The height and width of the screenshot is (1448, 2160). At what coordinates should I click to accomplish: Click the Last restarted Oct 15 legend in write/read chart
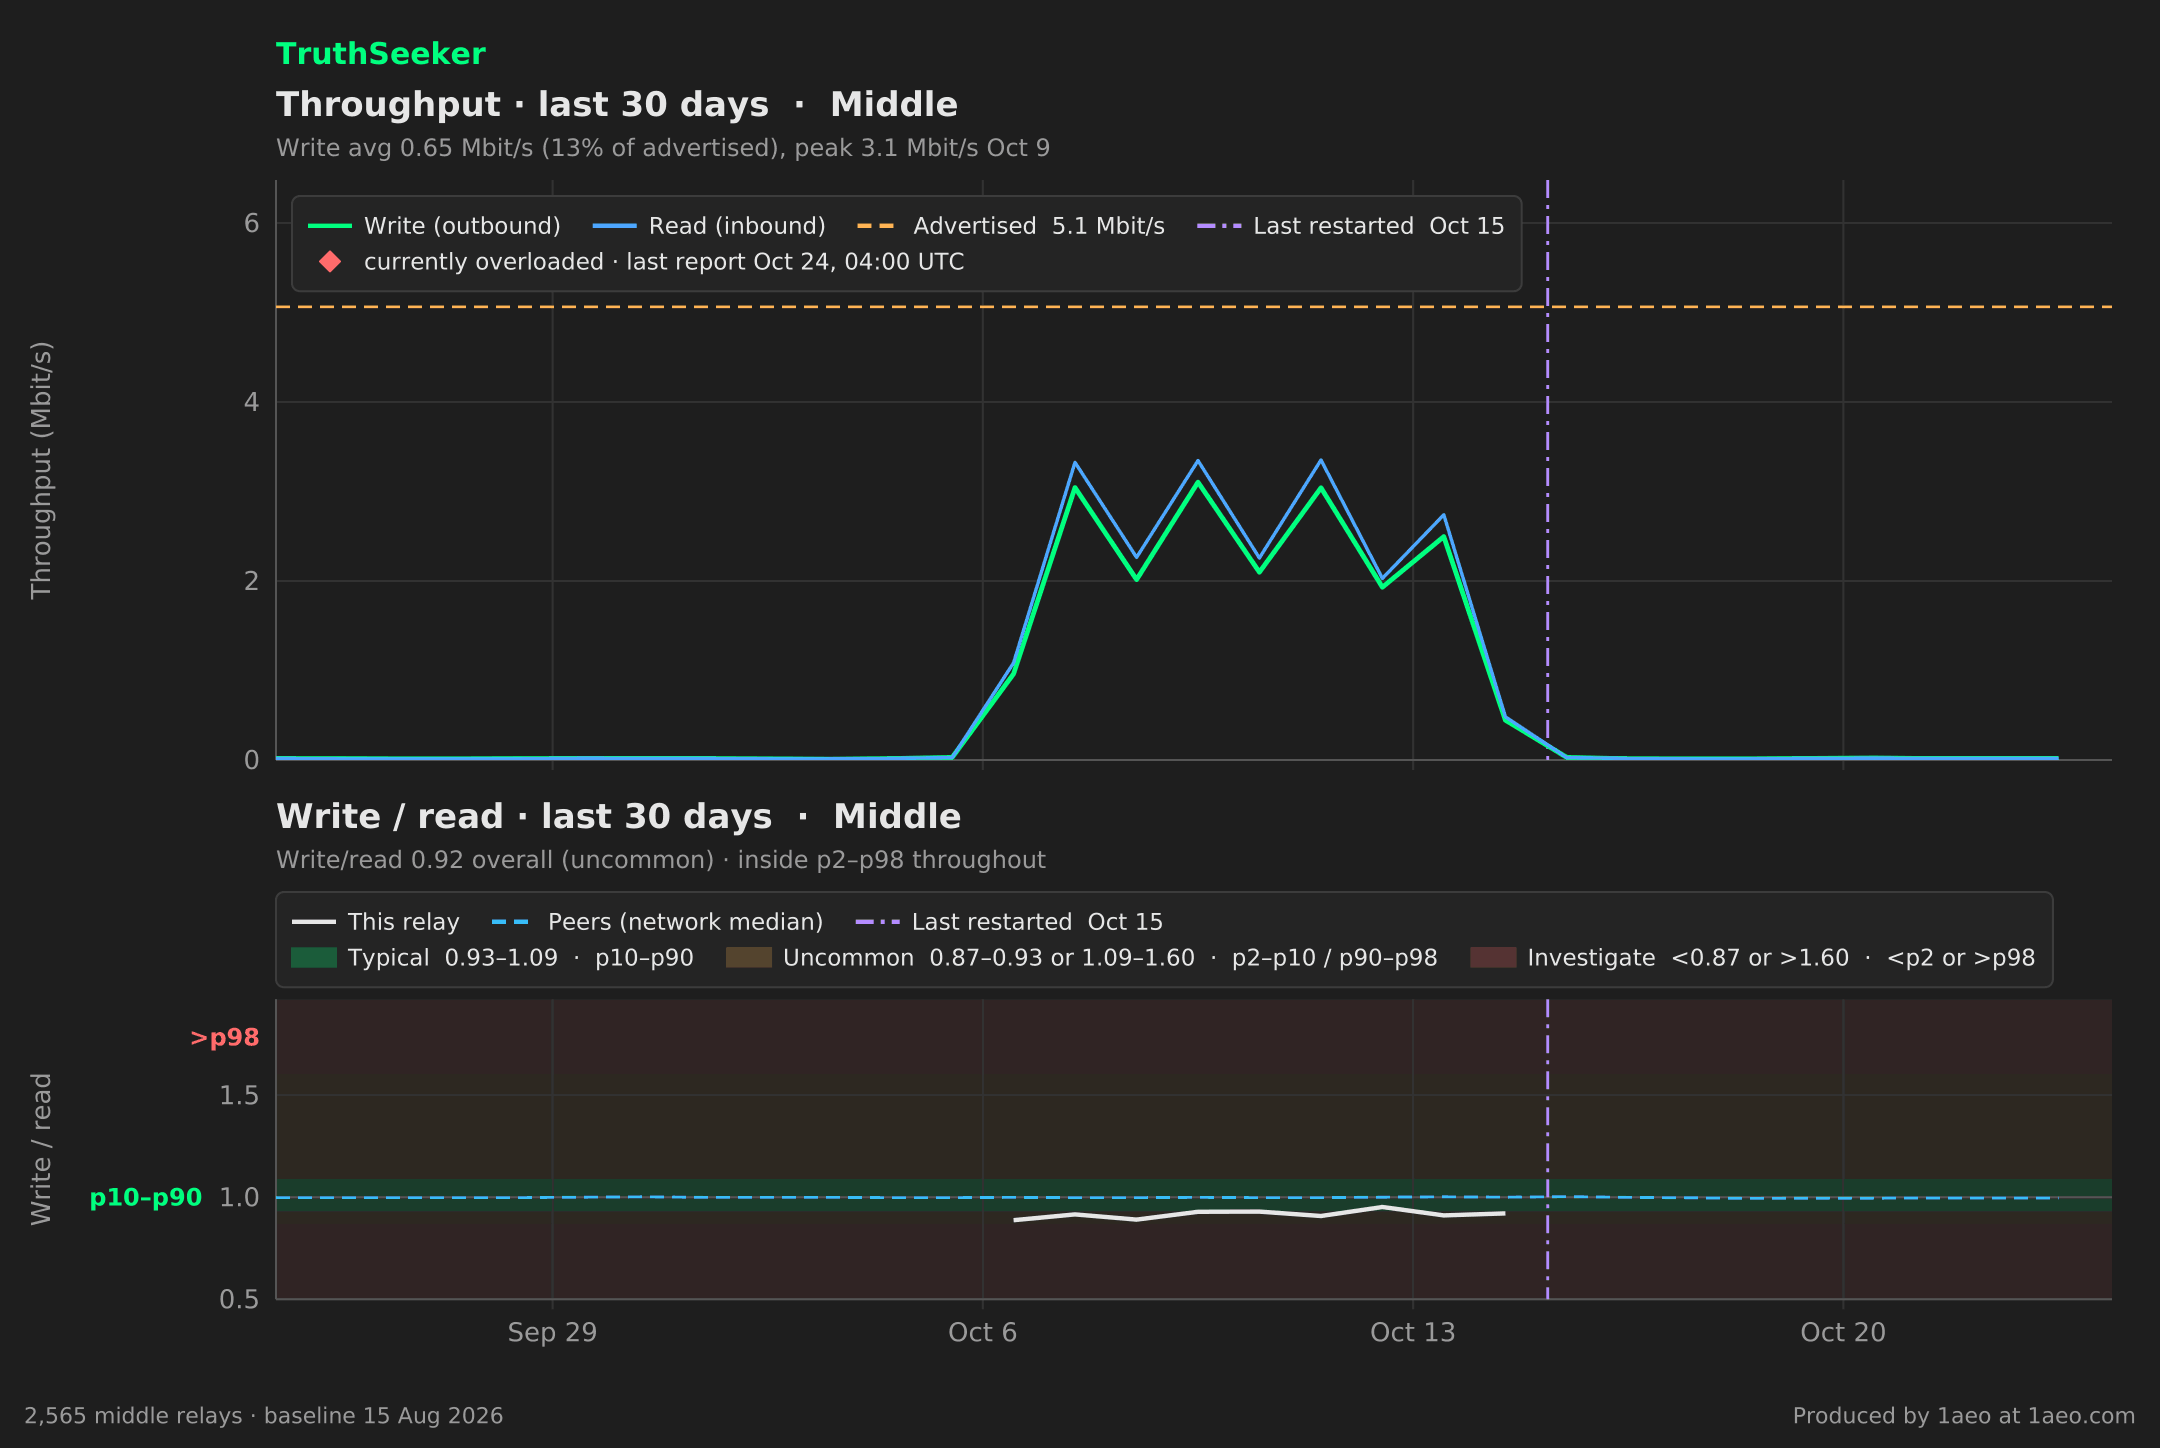click(1010, 922)
